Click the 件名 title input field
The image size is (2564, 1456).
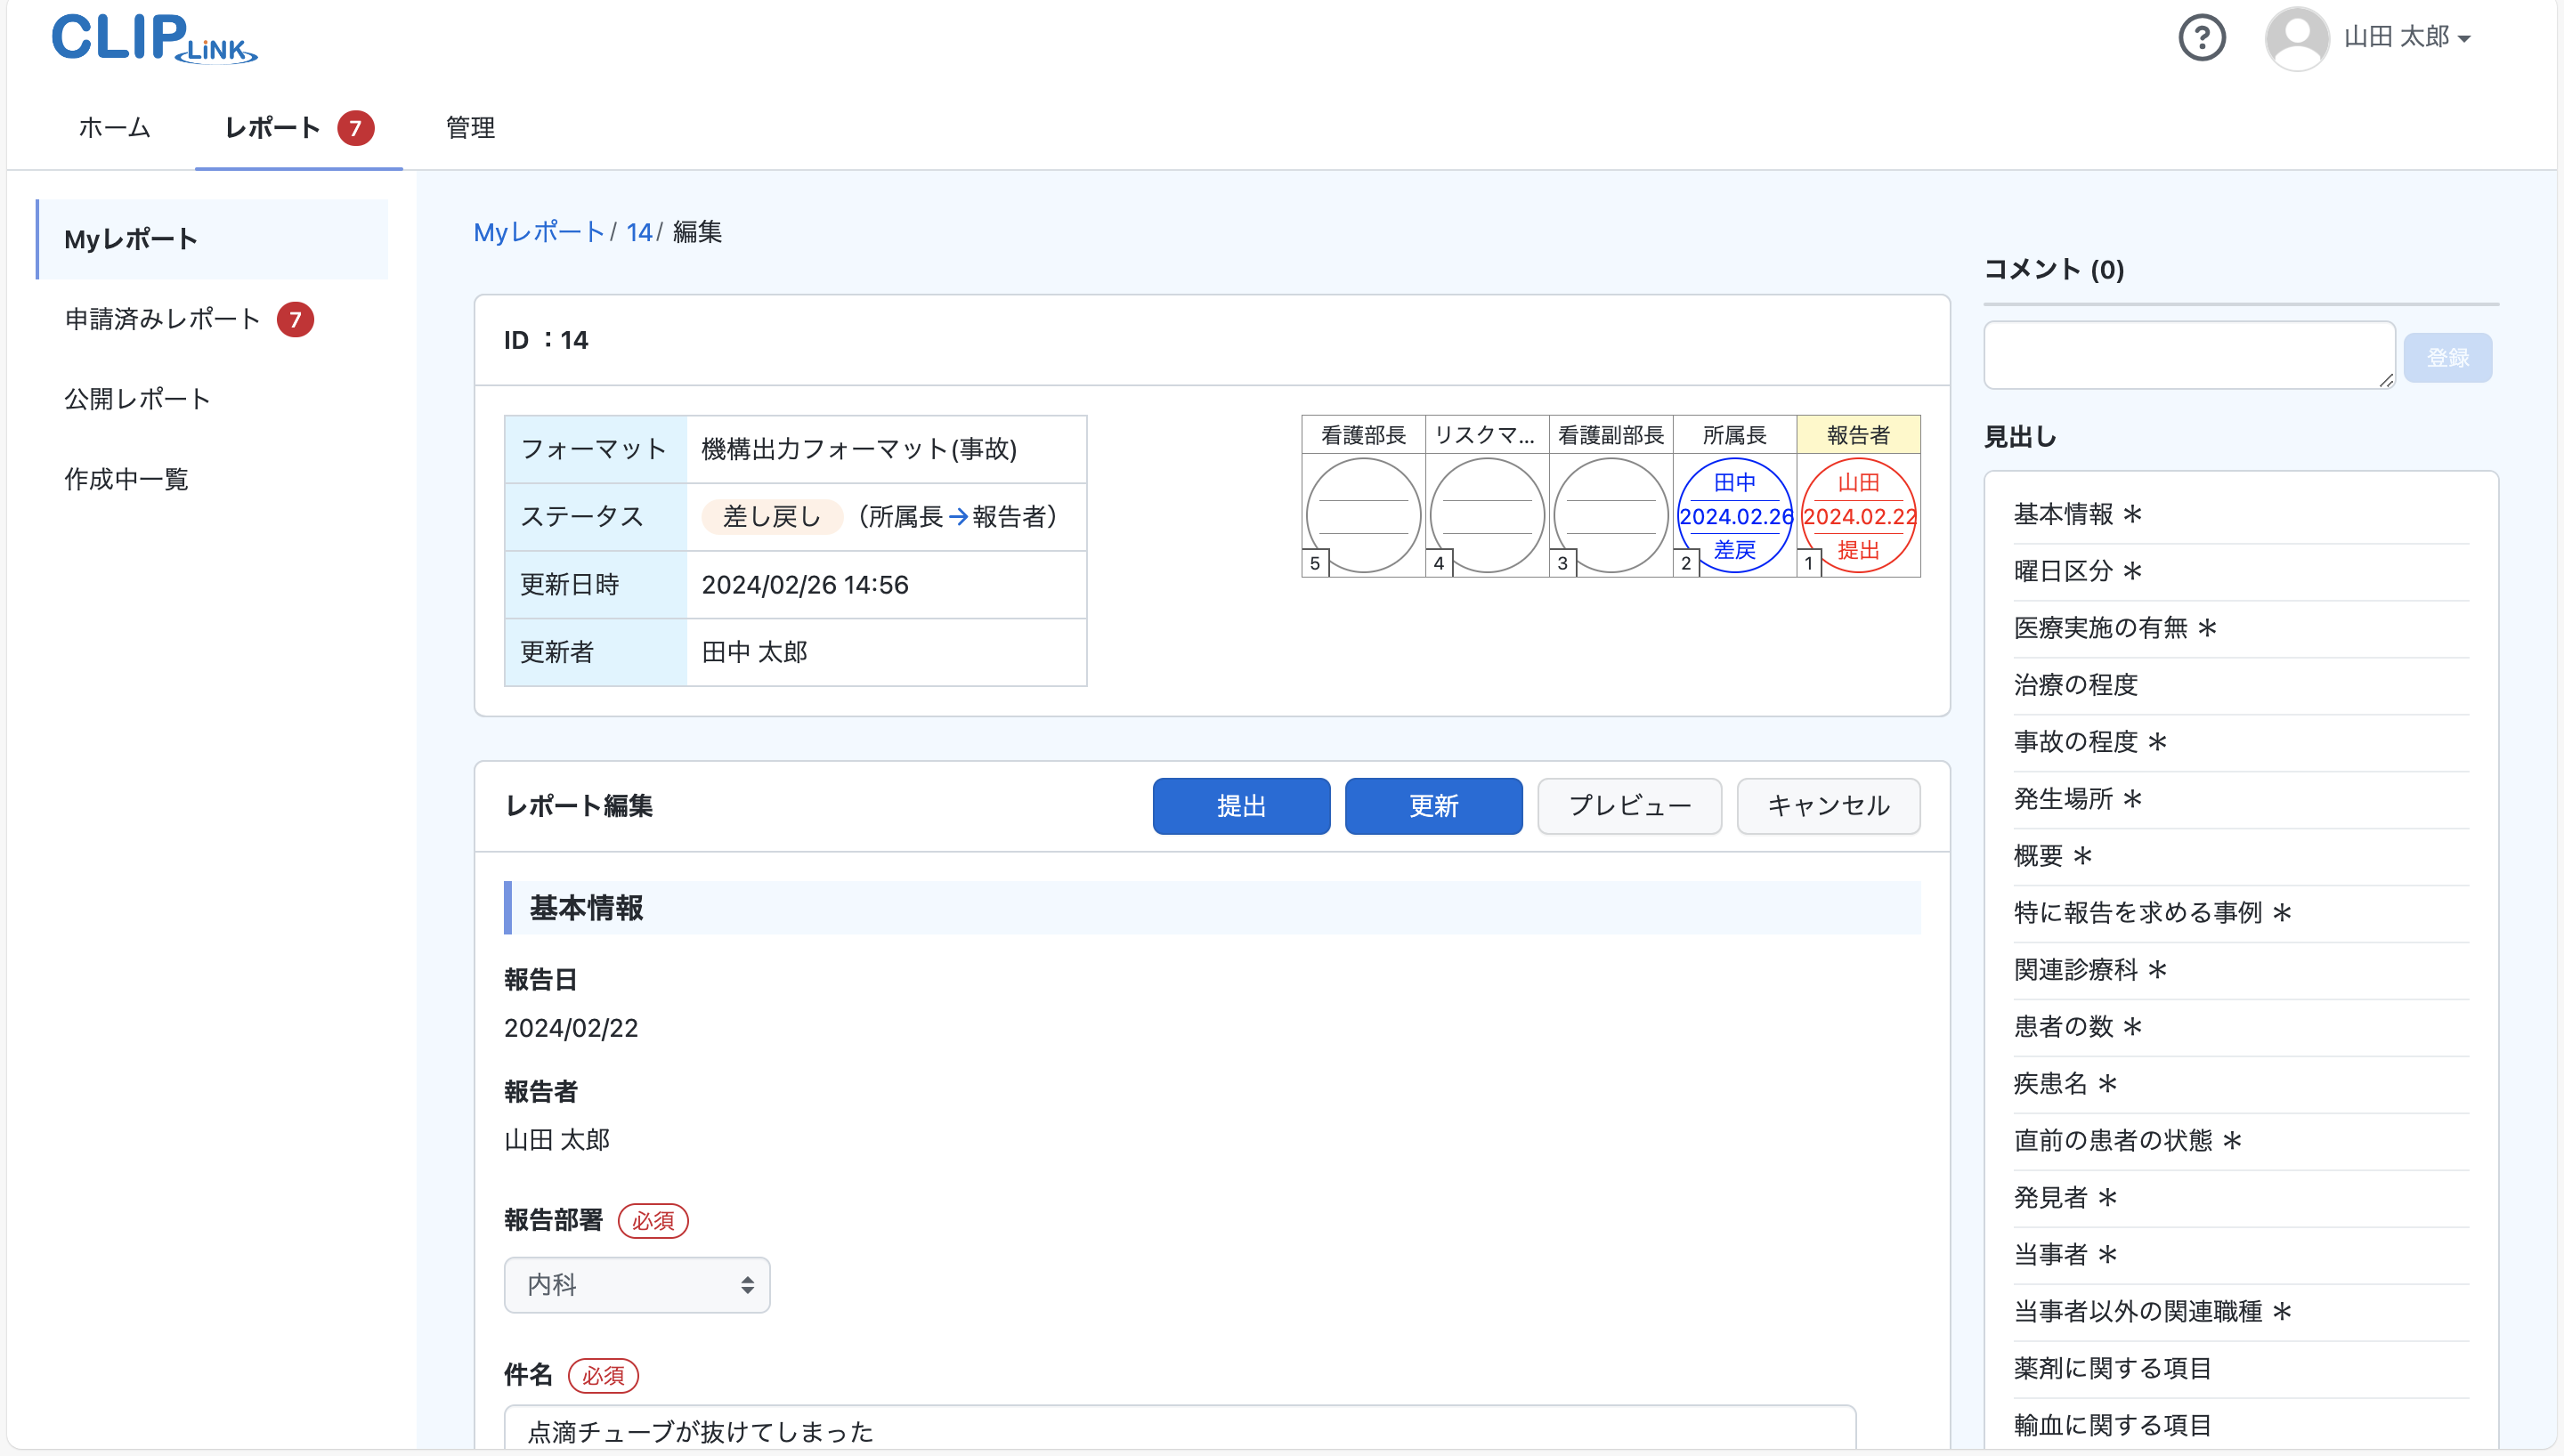click(x=1180, y=1430)
